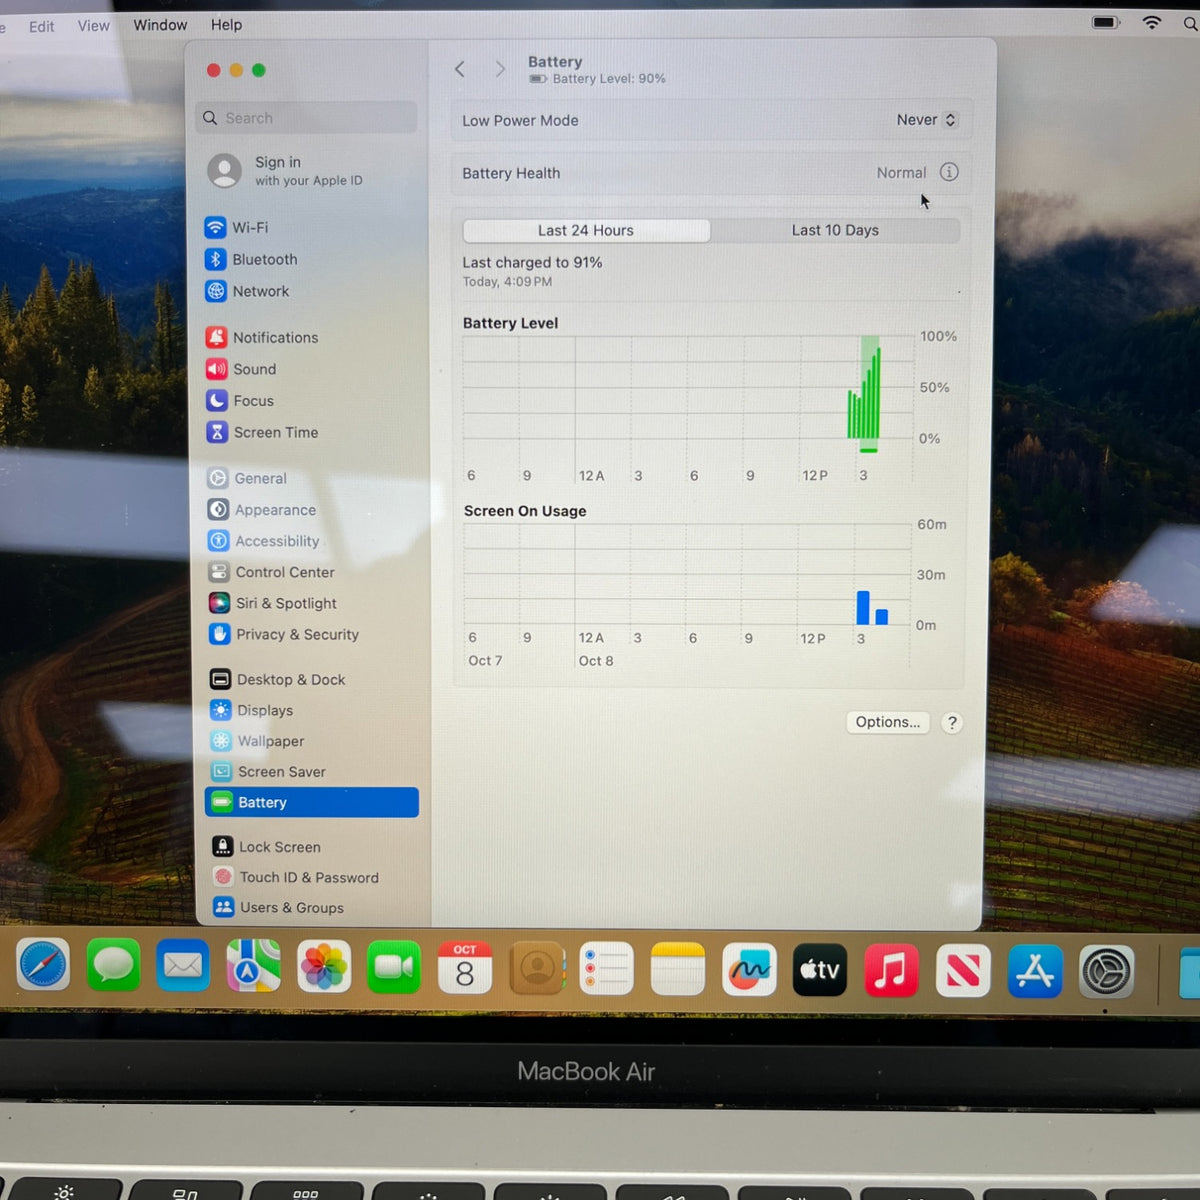Open Notes from the Dock
The height and width of the screenshot is (1200, 1200).
[x=677, y=969]
